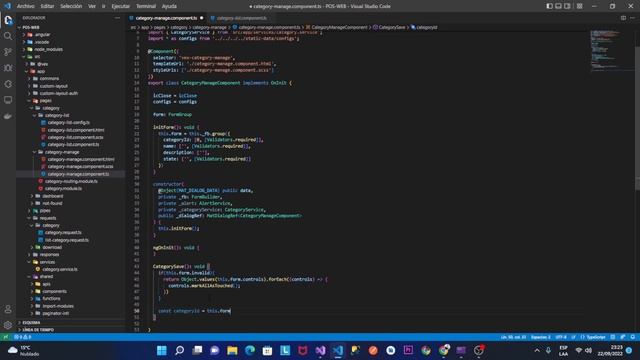Viewport: 640px width, 360px height.
Task: Click remote window indicator in status bar
Action: [5, 337]
